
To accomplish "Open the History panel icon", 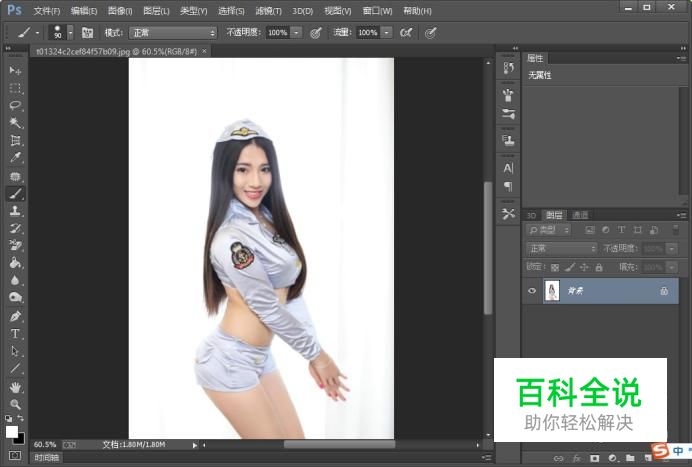I will point(508,68).
